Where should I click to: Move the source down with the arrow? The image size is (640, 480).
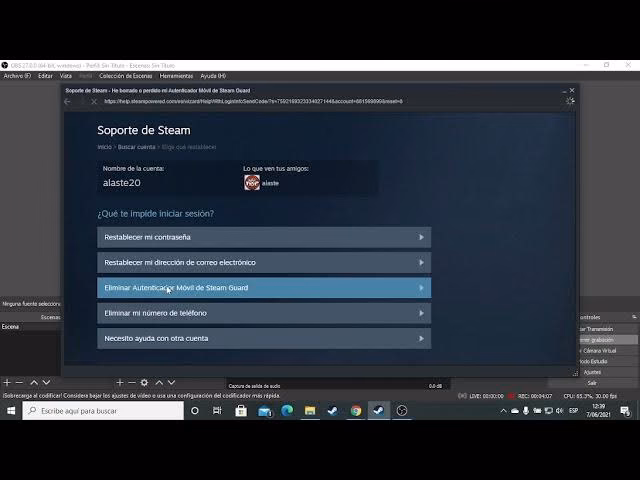pos(171,382)
